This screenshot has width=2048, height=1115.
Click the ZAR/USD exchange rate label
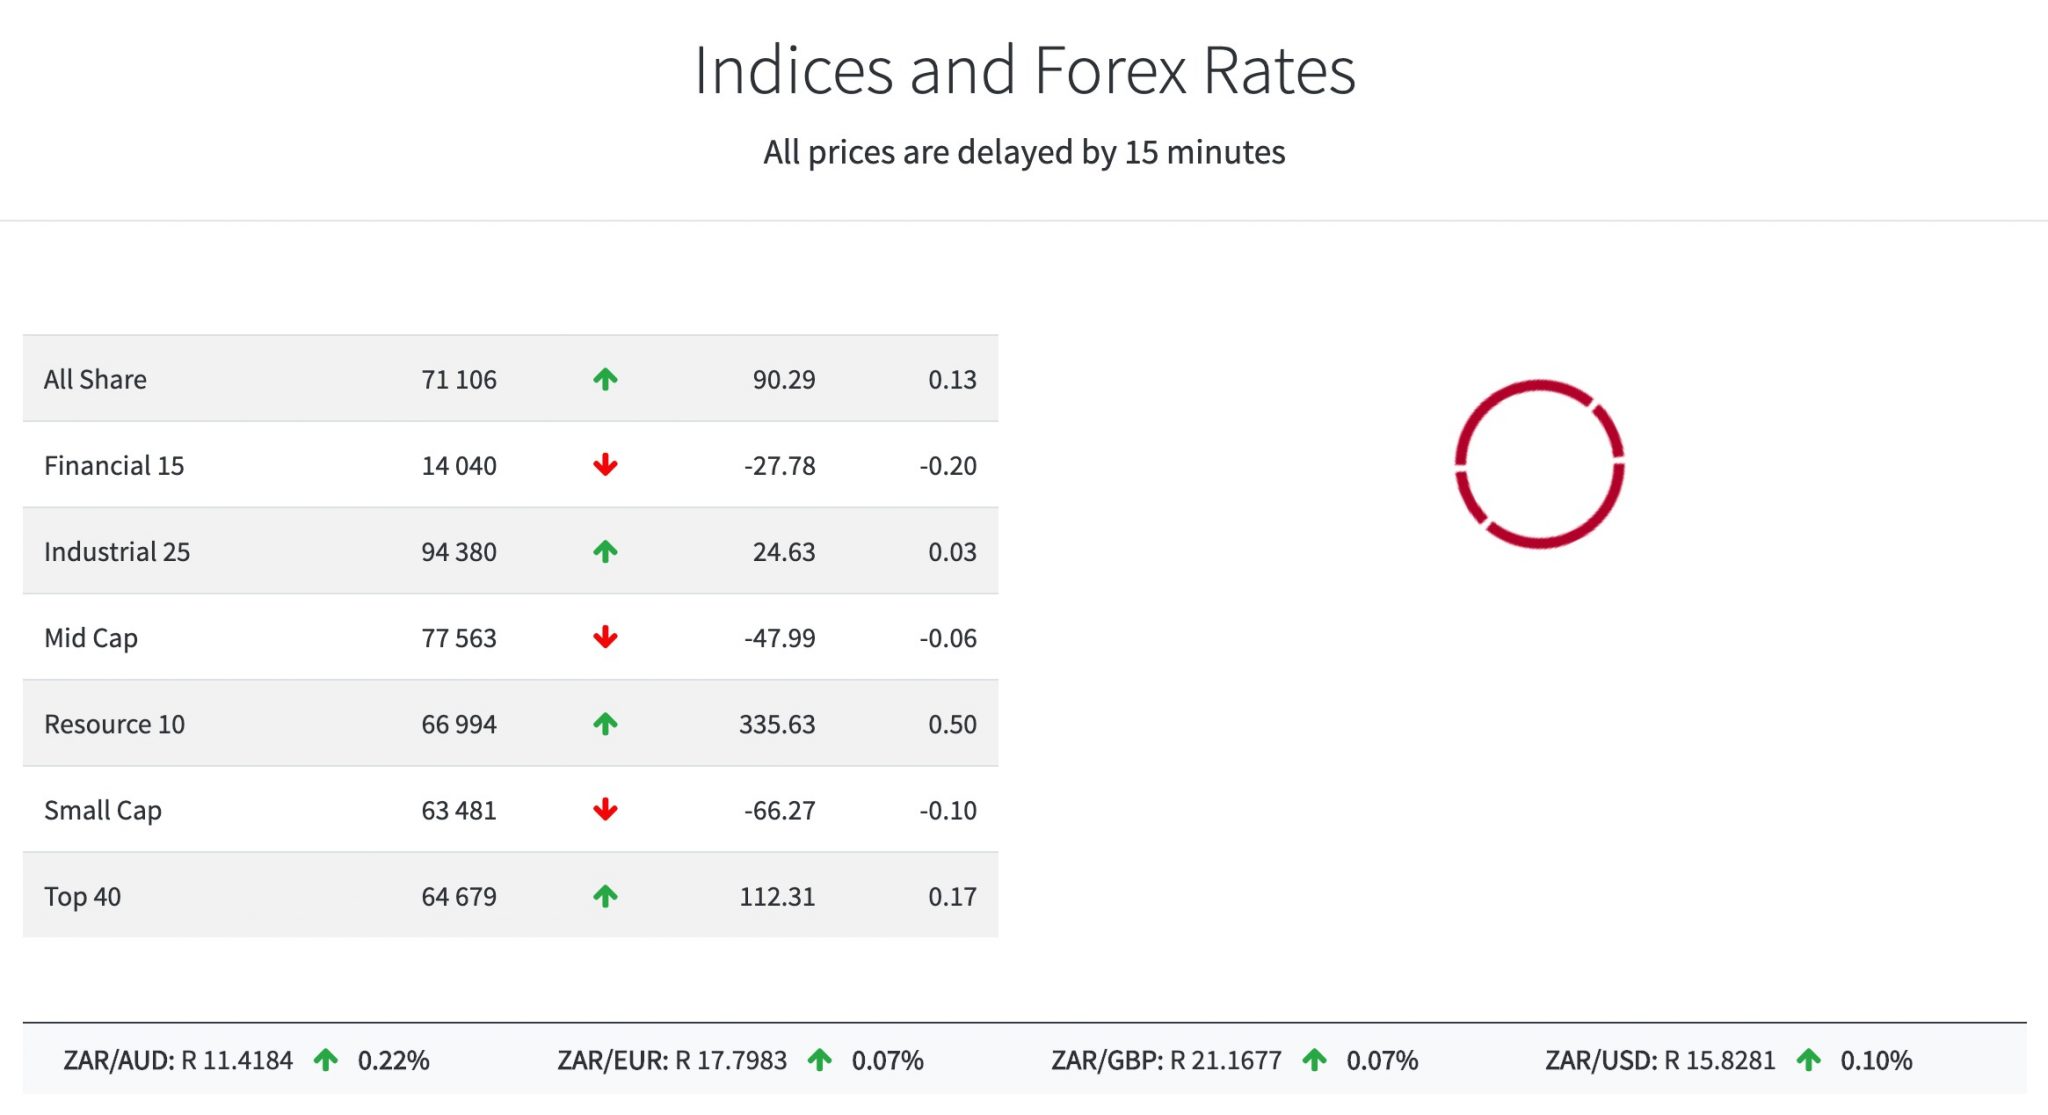(1600, 1060)
